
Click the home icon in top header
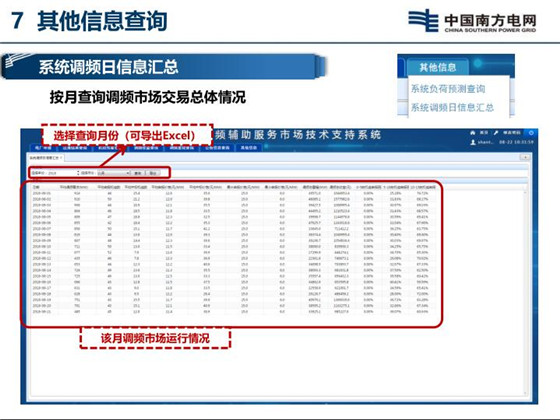pyautogui.click(x=473, y=133)
